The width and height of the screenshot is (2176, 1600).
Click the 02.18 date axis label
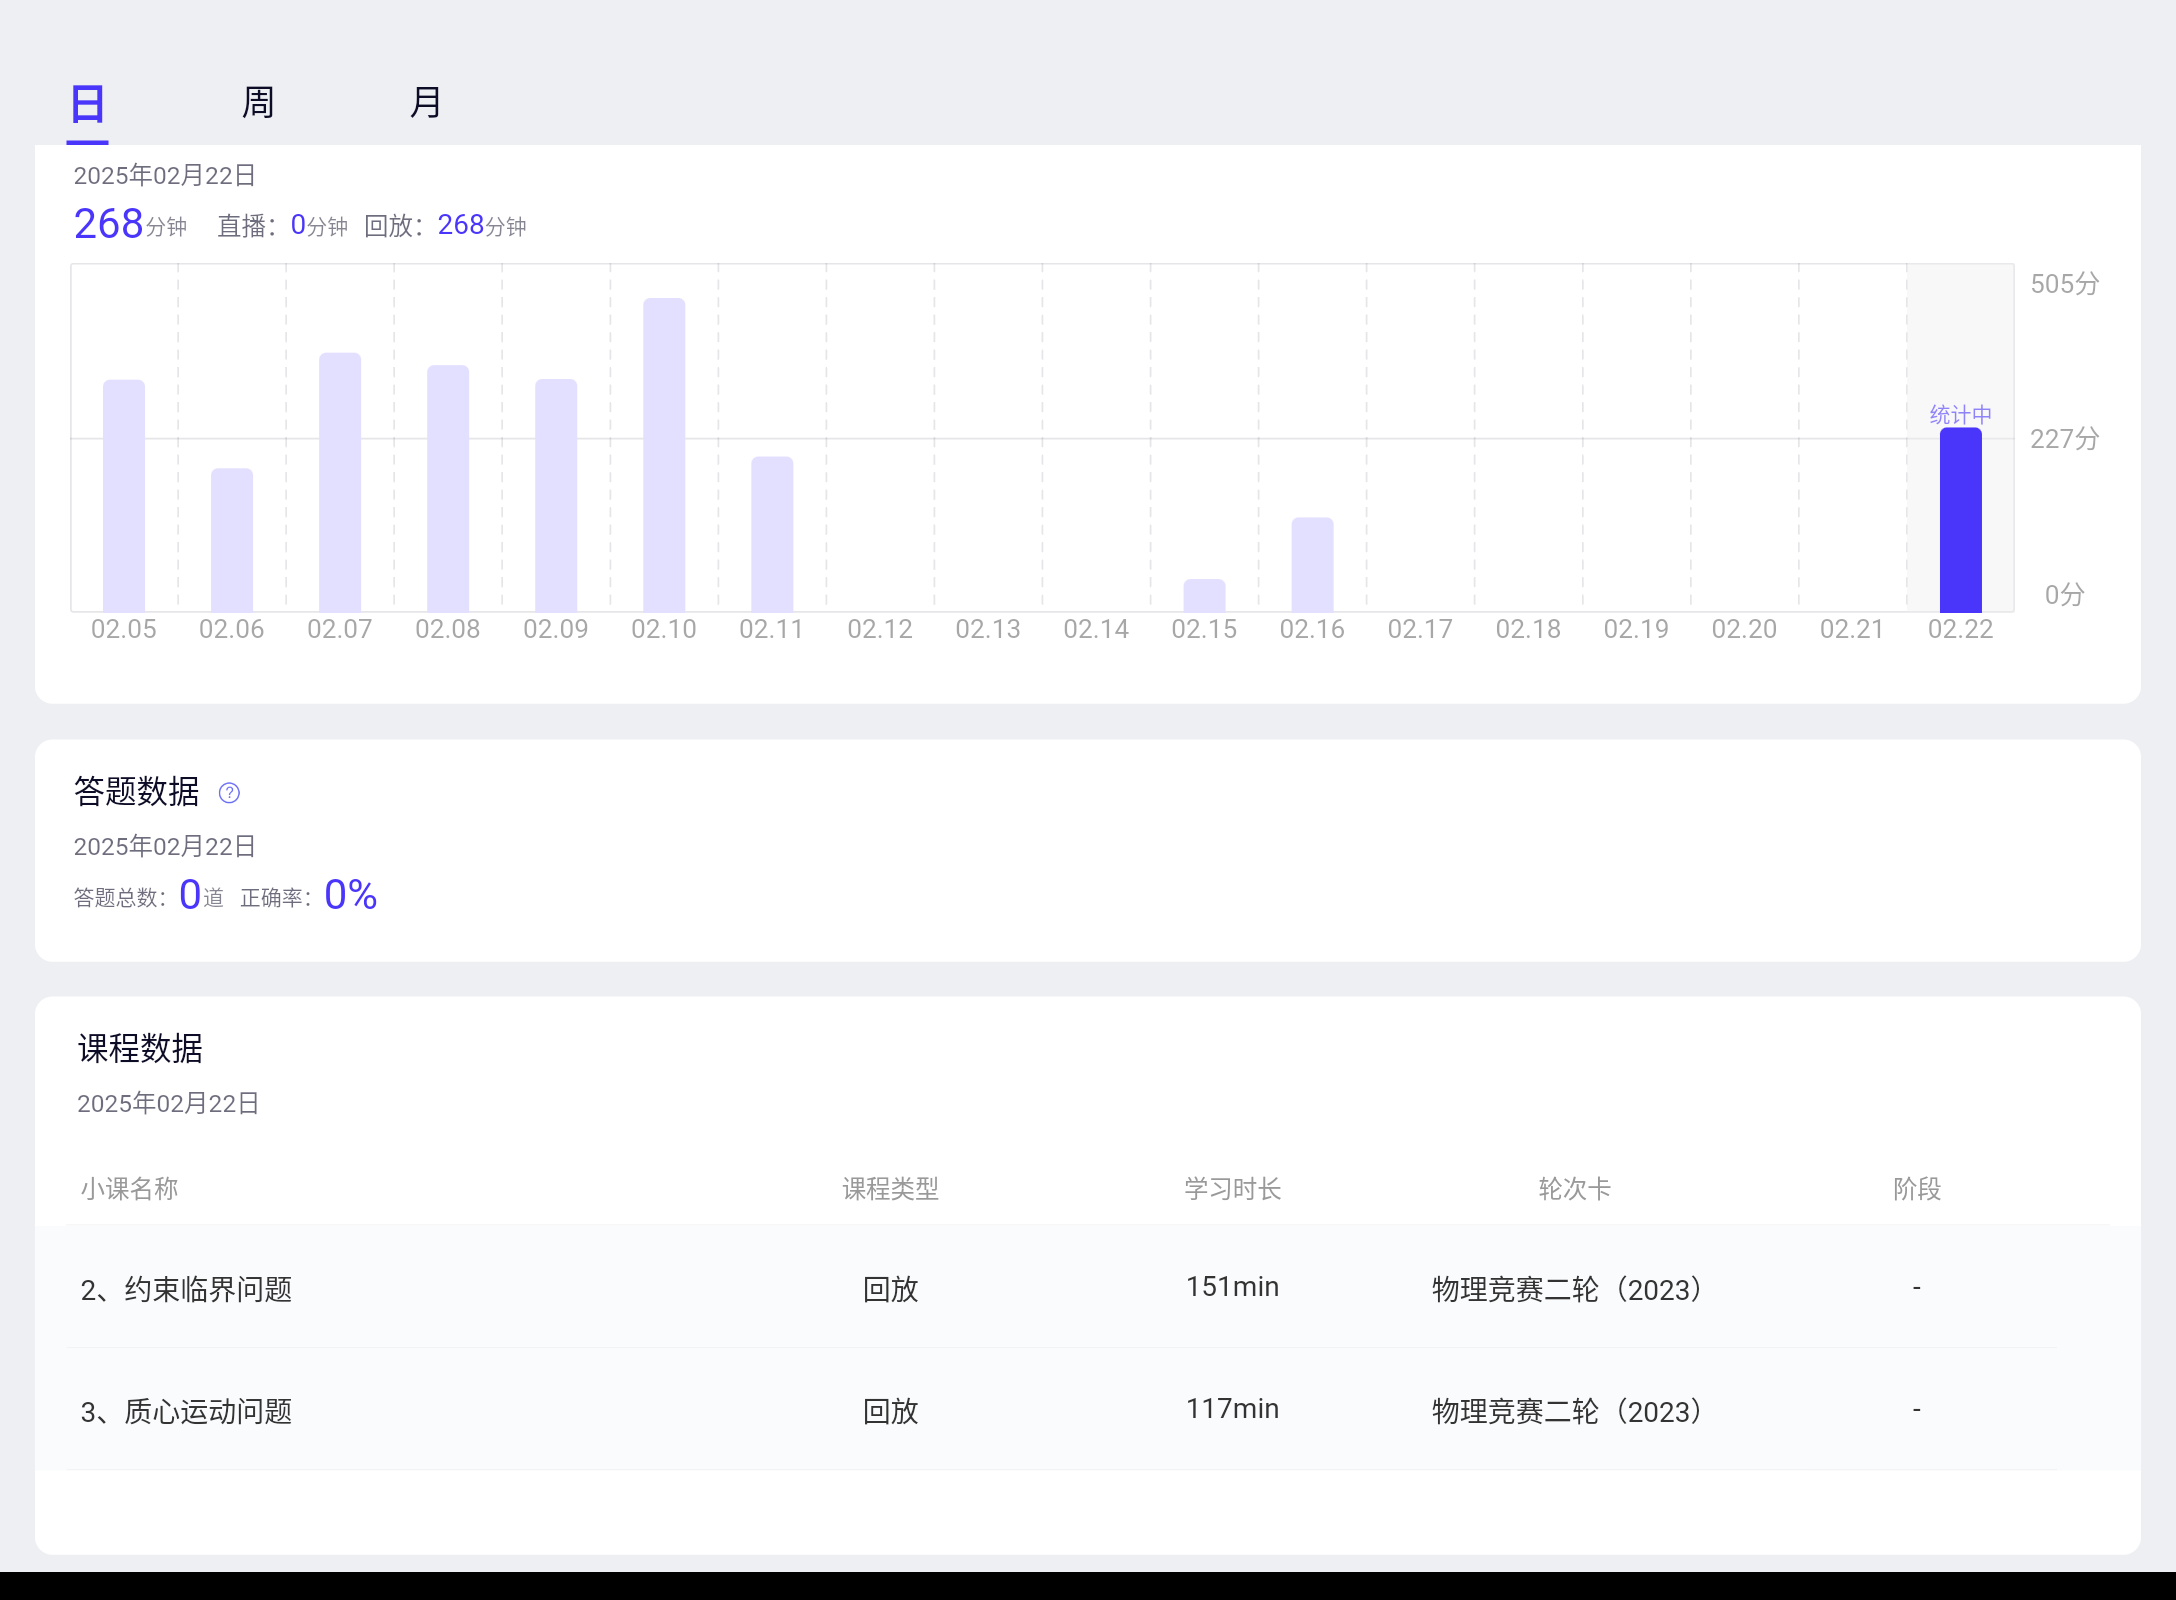1528,629
